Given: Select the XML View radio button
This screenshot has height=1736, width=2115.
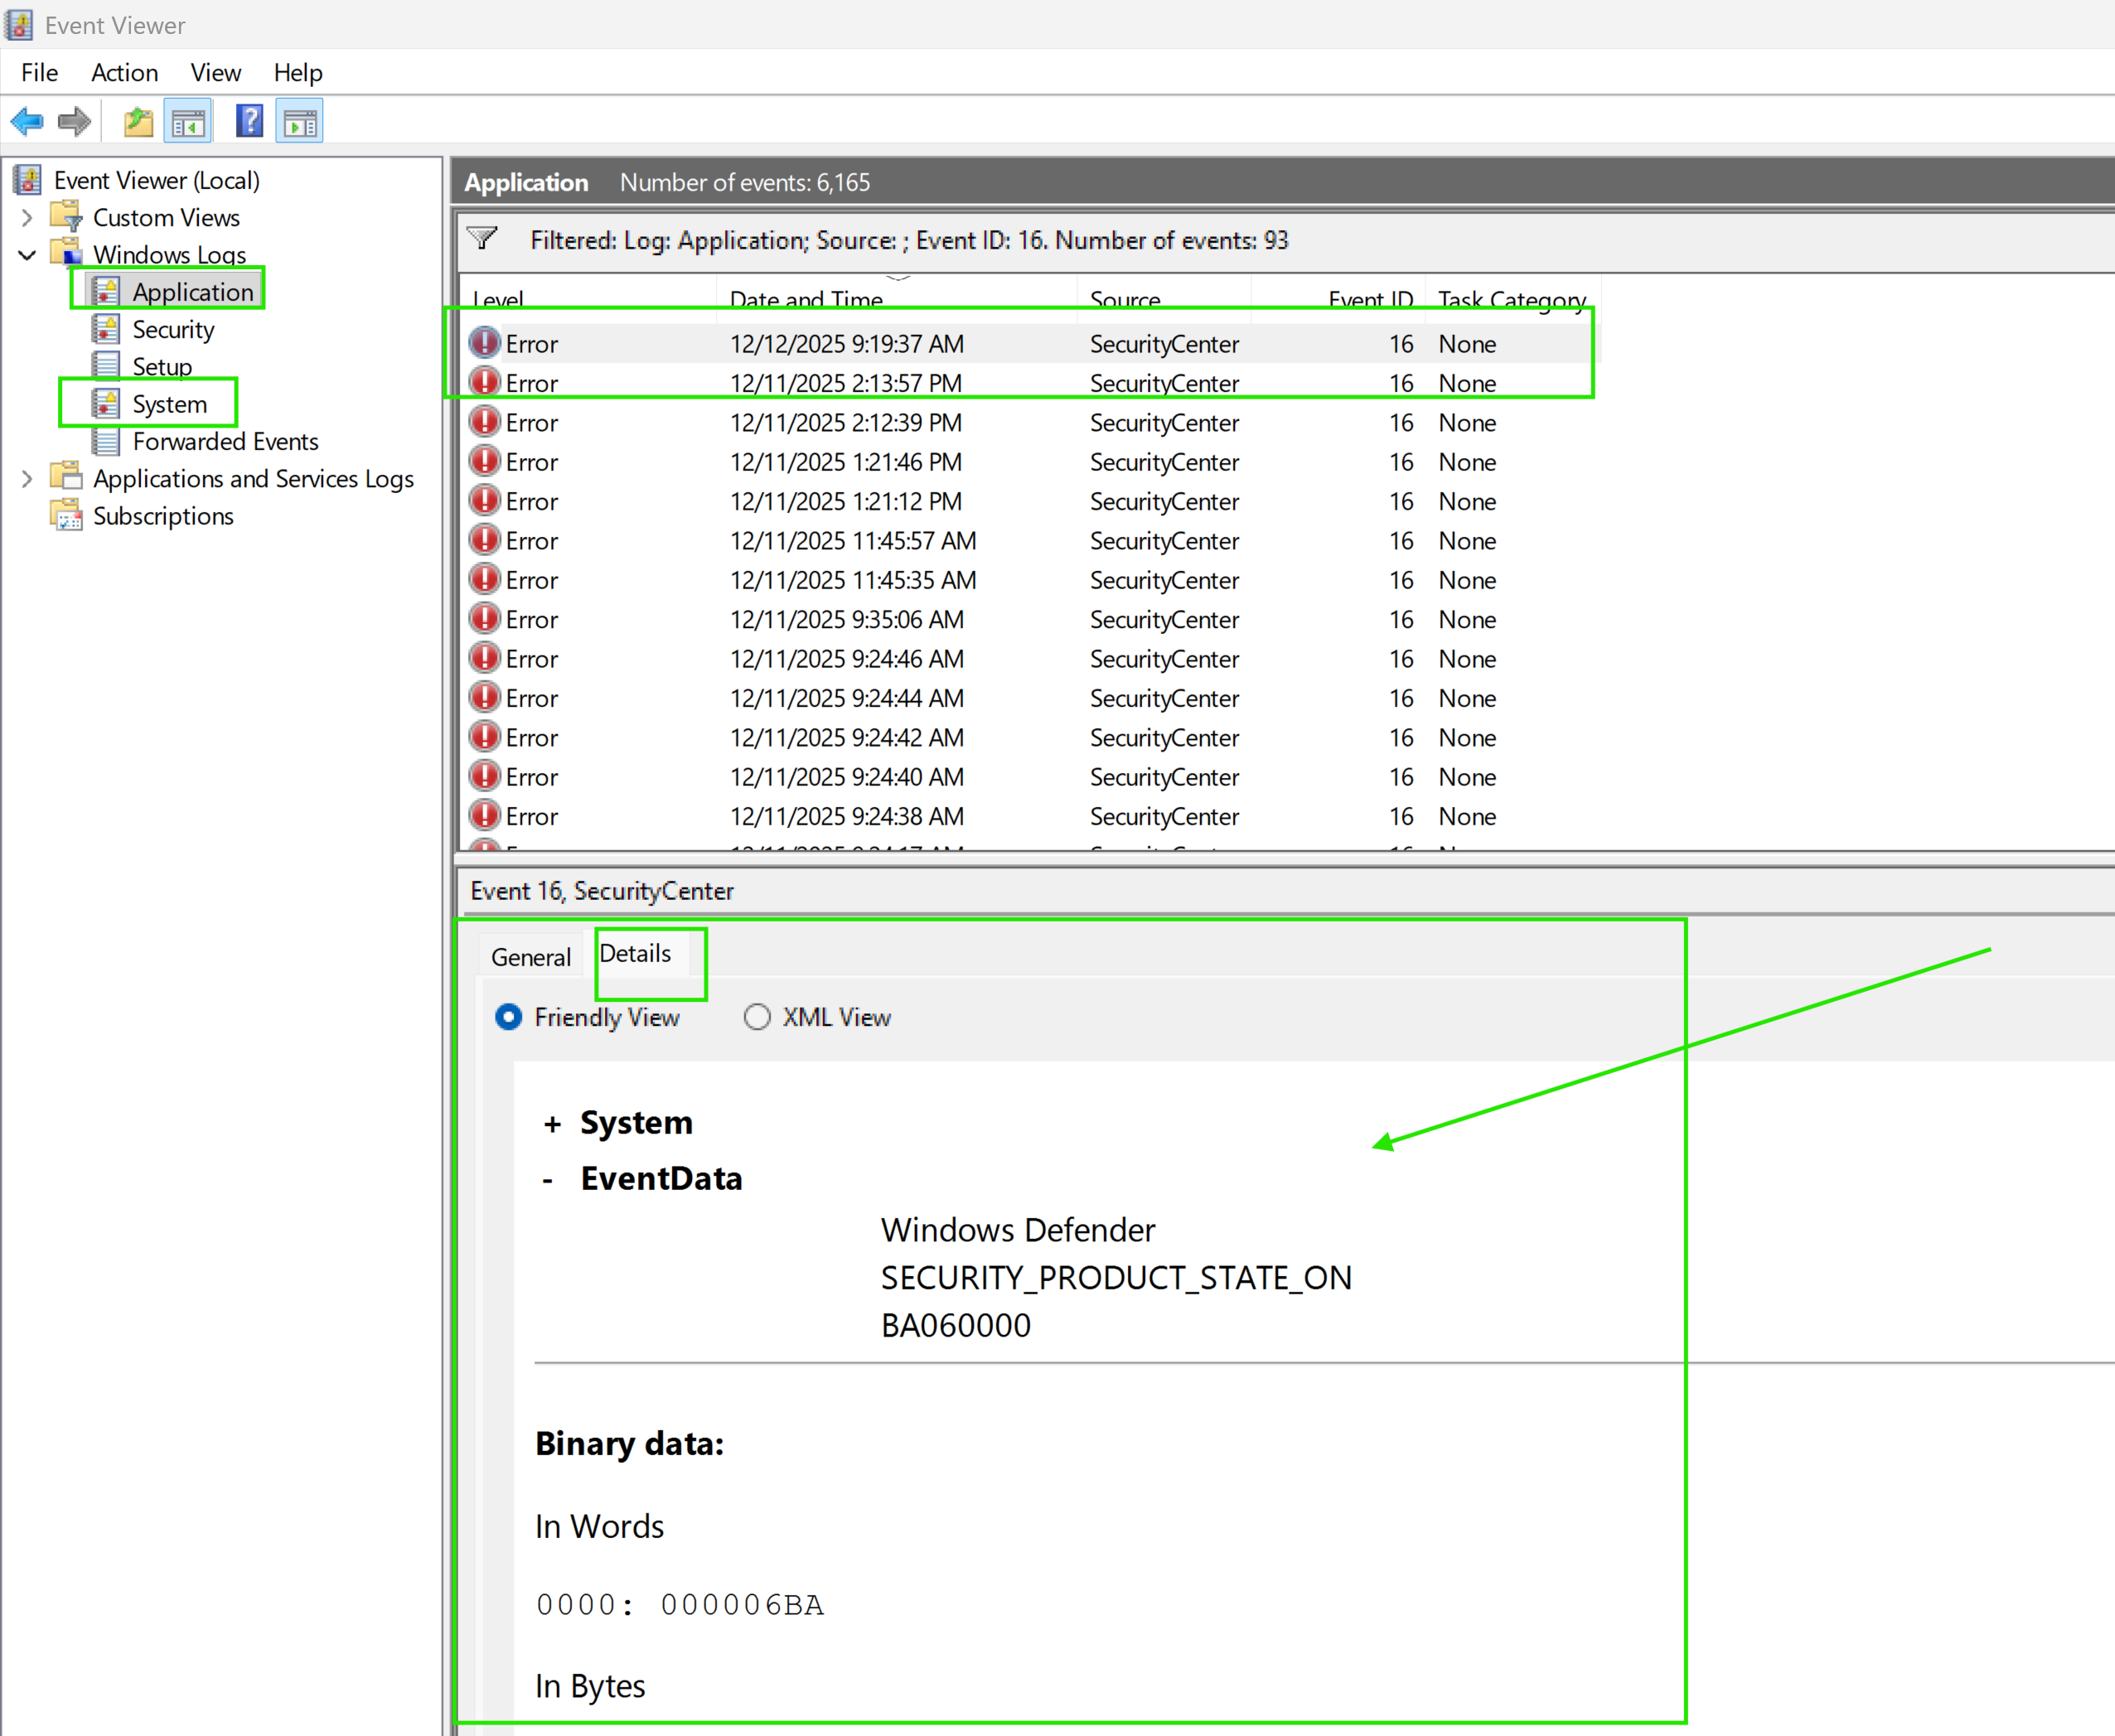Looking at the screenshot, I should point(757,1017).
